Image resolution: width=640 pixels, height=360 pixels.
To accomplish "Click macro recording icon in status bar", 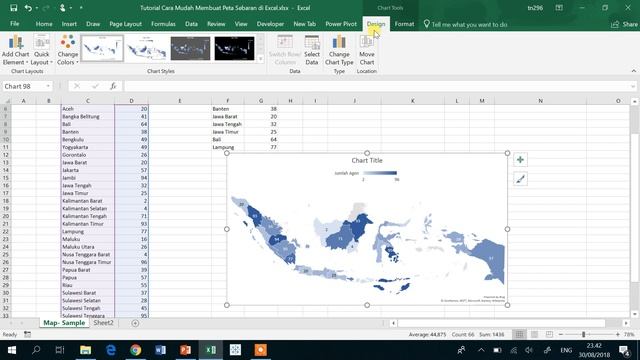I will click(x=27, y=334).
